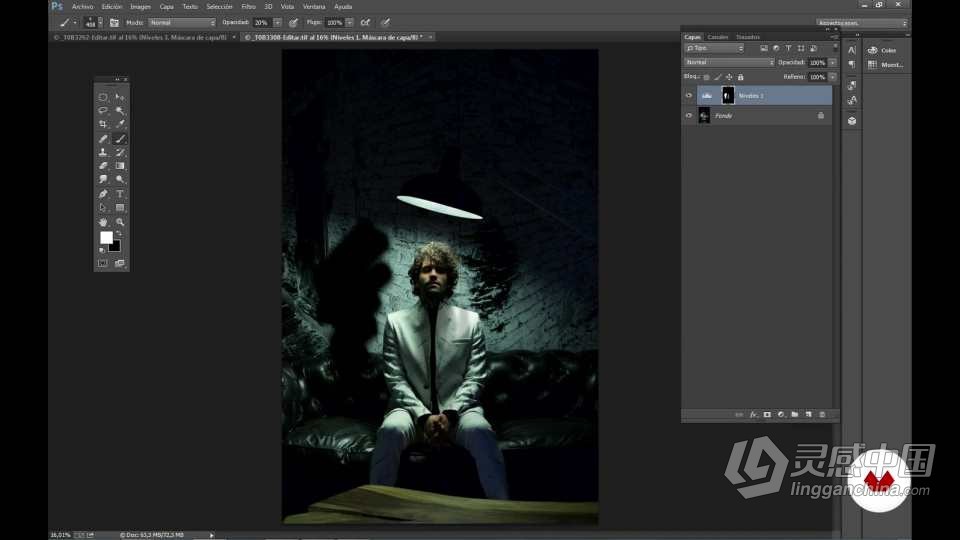The height and width of the screenshot is (540, 960).
Task: Open the brush Modo Normal dropdown
Action: [182, 23]
